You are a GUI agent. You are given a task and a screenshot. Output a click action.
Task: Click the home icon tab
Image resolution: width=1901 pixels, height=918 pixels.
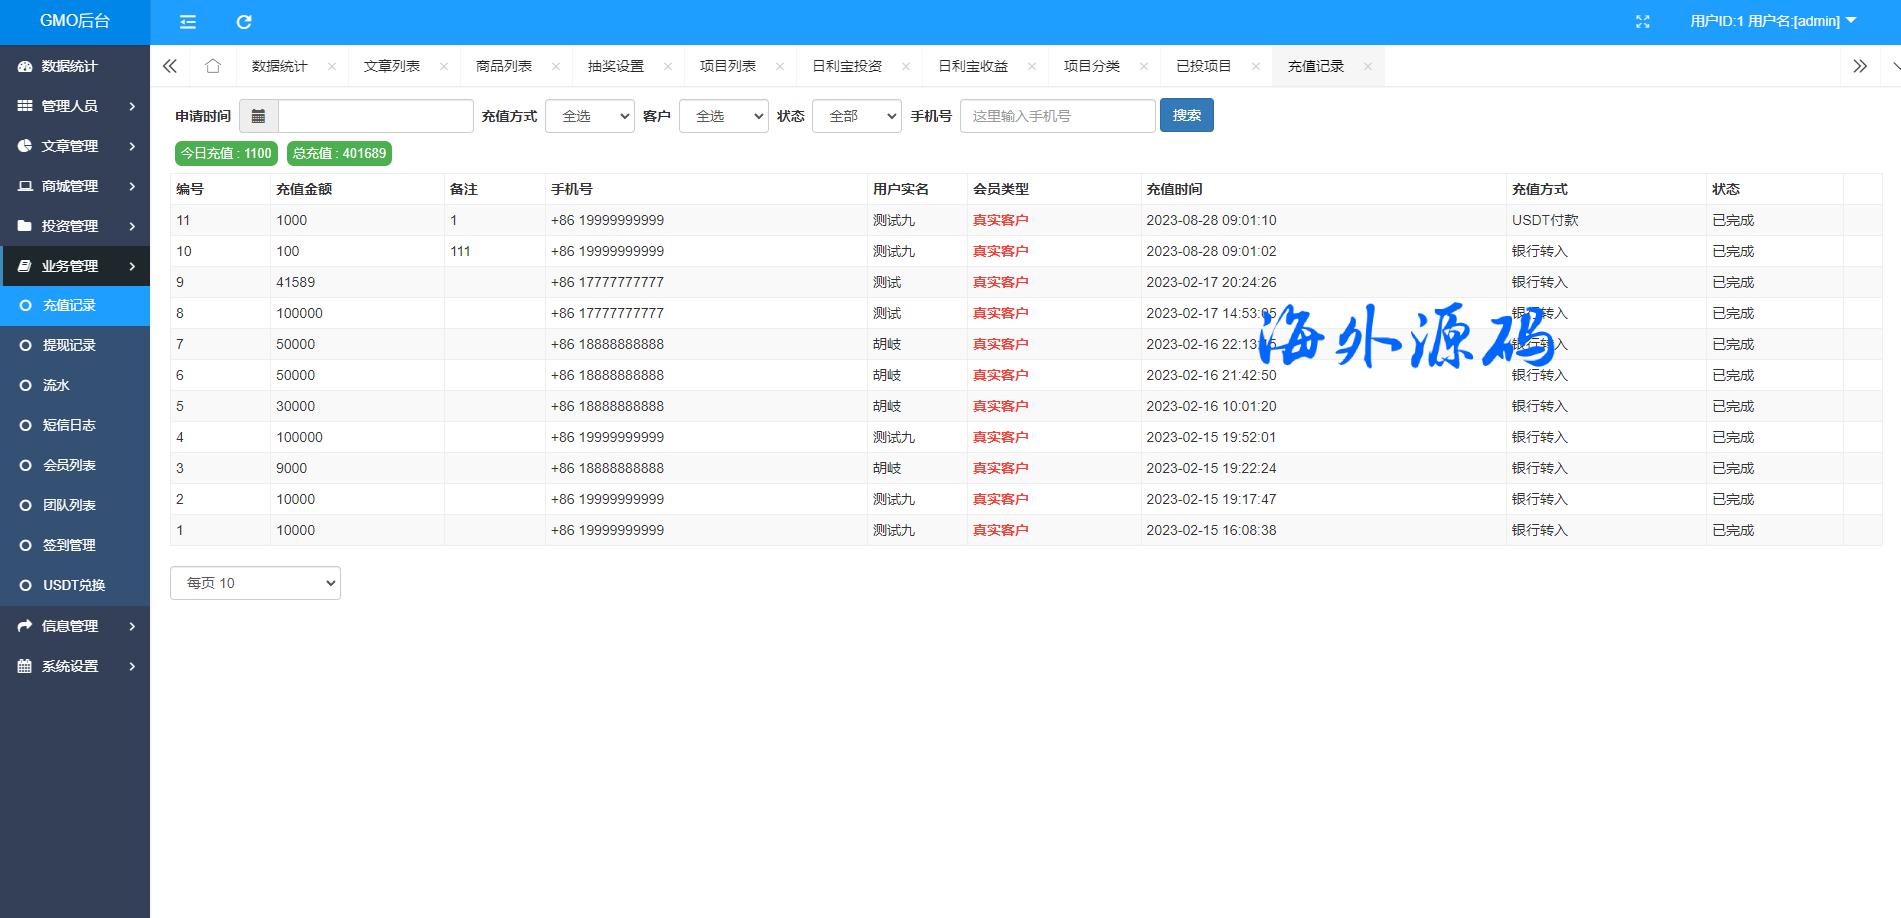coord(212,66)
